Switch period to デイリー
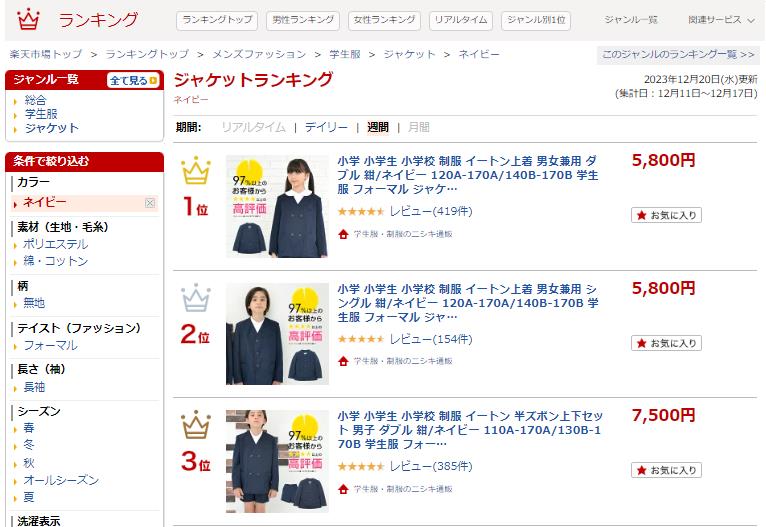The height and width of the screenshot is (527, 766). [x=326, y=127]
